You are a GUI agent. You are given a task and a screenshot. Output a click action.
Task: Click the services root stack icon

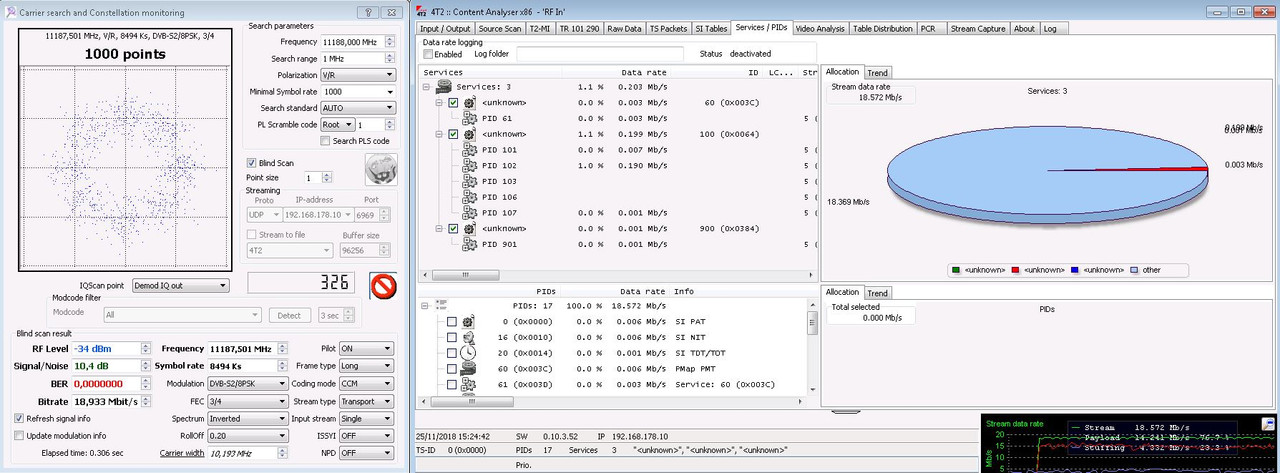pyautogui.click(x=445, y=87)
